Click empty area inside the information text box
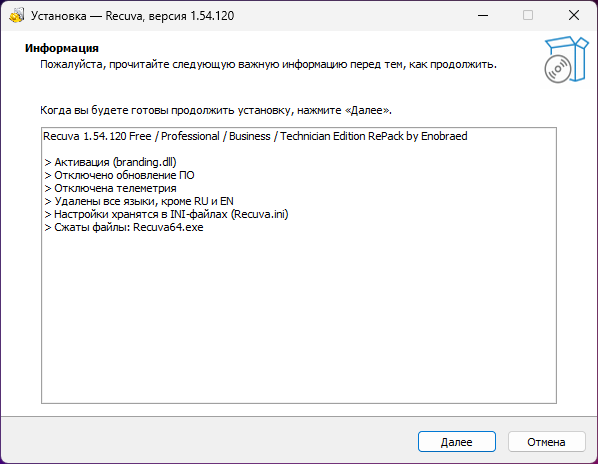 coord(299,316)
